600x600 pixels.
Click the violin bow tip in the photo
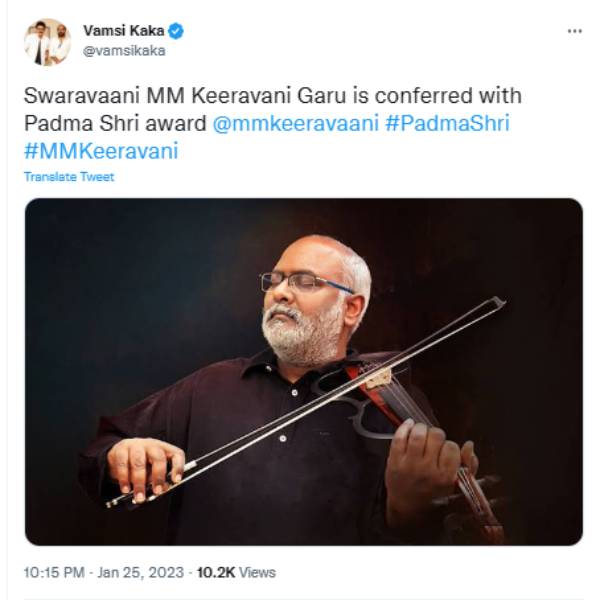(498, 301)
